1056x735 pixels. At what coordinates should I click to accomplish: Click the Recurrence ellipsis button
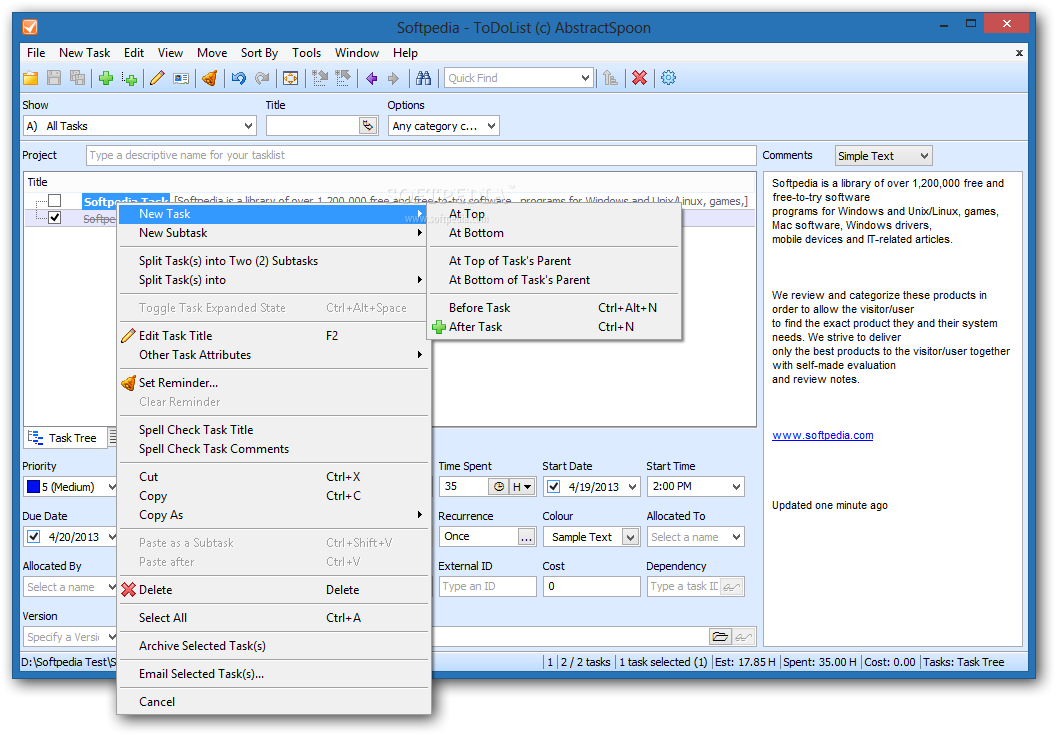[527, 537]
